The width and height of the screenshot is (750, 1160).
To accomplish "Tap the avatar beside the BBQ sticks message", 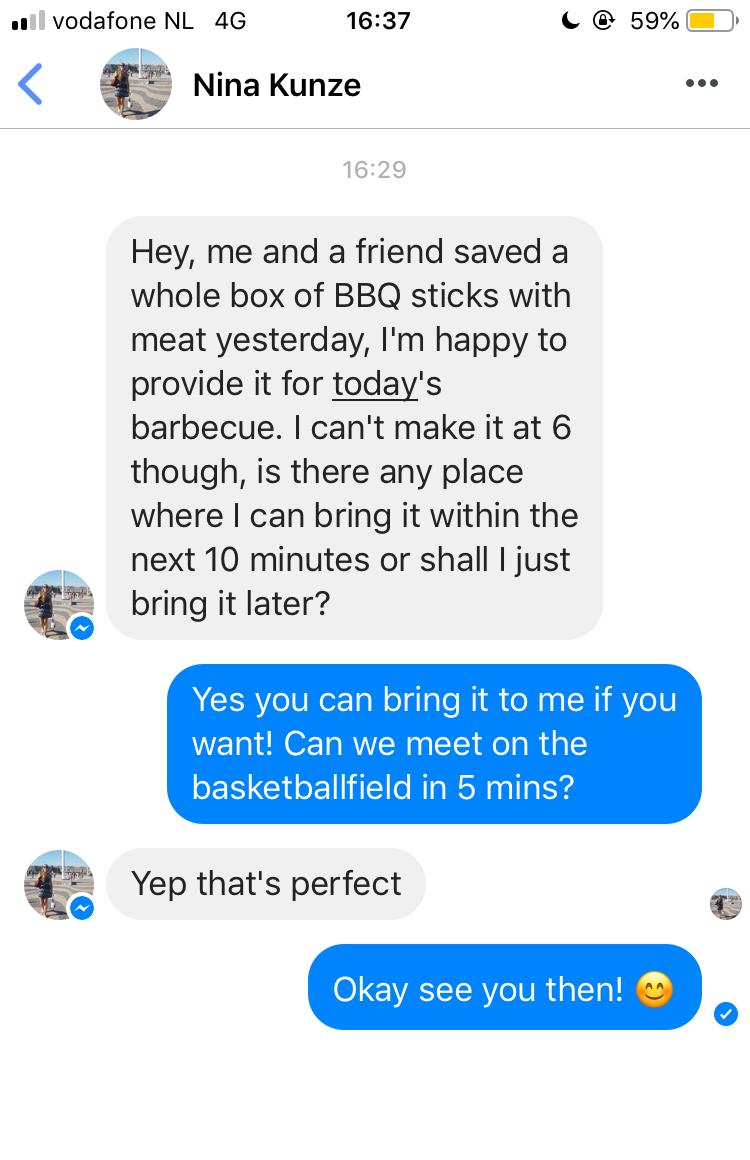I will tap(57, 604).
